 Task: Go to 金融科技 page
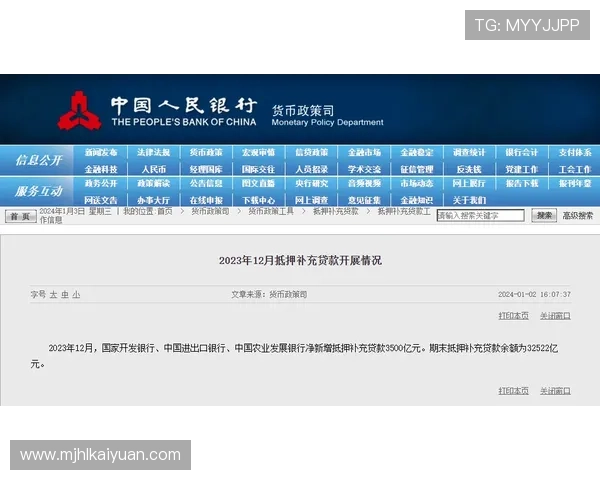[101, 169]
